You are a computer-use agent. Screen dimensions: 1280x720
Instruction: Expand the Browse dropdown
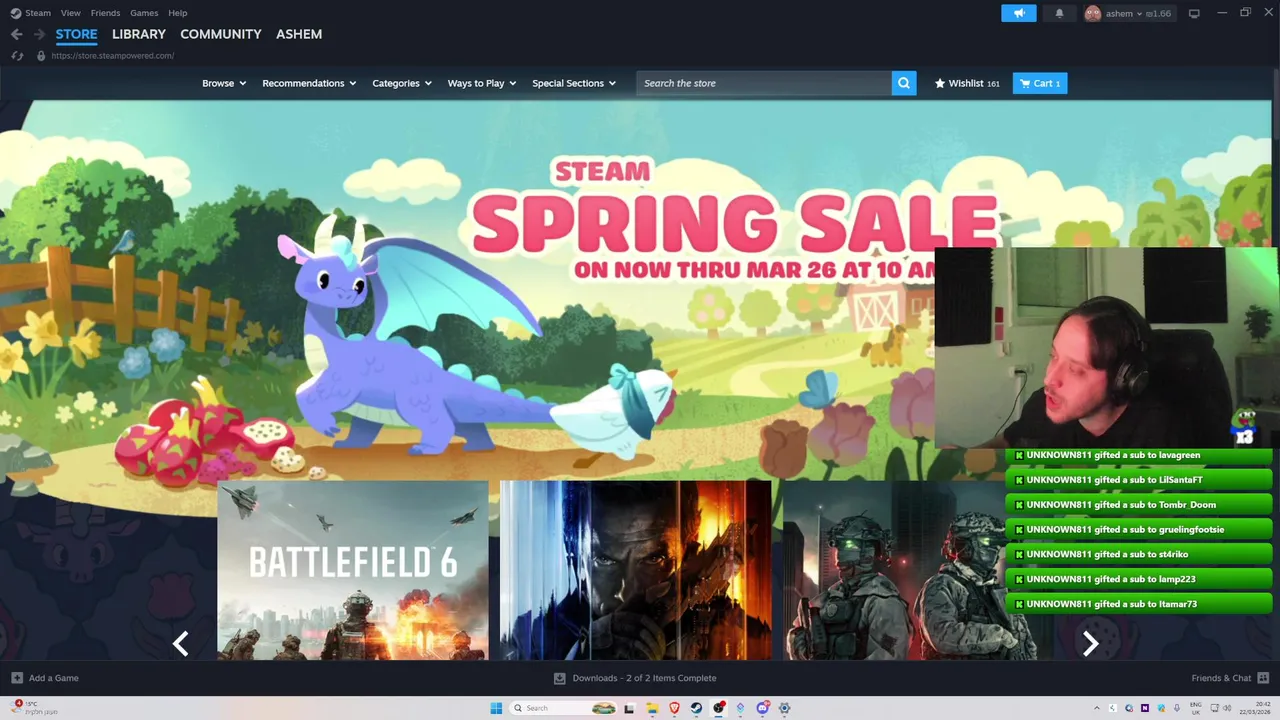224,83
